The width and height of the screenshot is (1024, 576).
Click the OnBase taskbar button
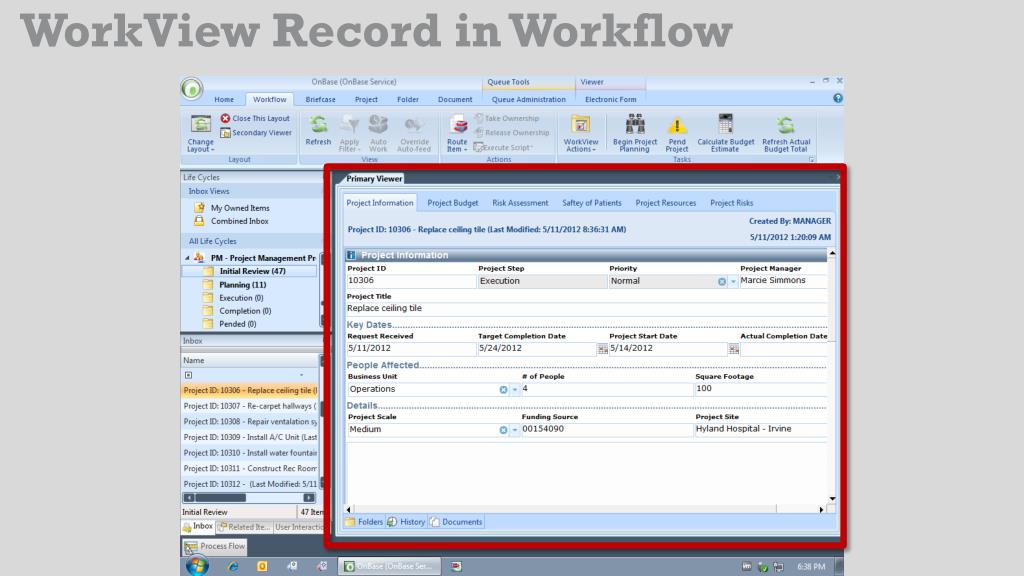(x=389, y=566)
